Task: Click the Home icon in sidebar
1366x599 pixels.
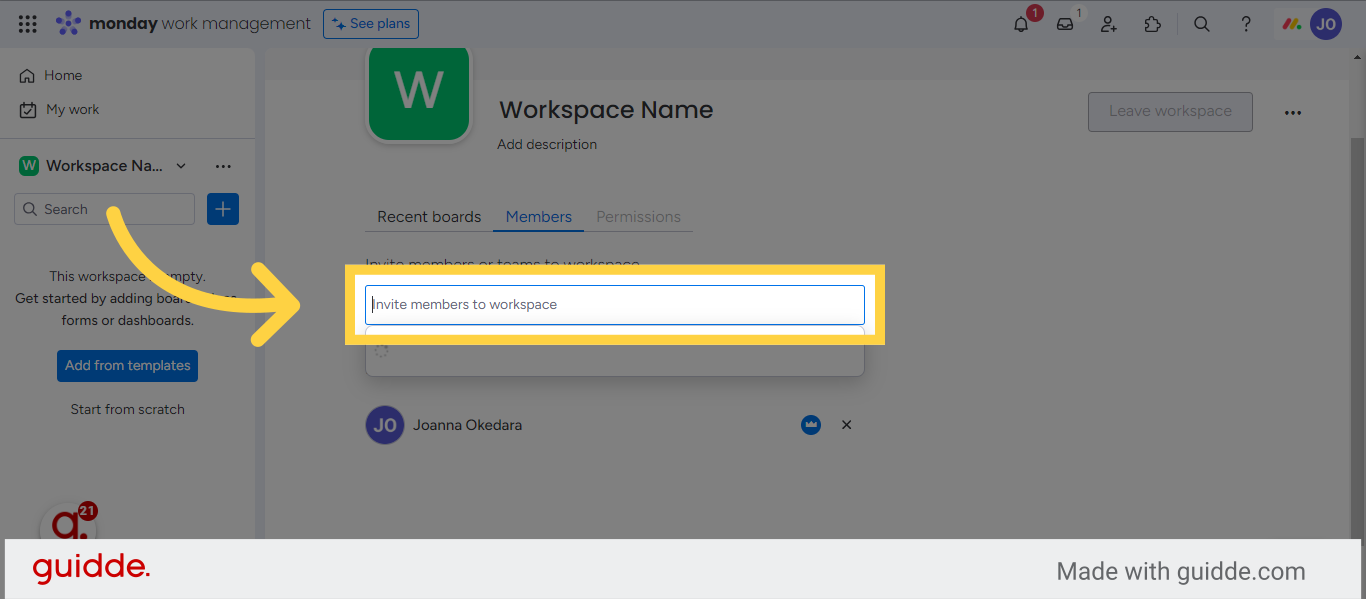Action: 27,76
